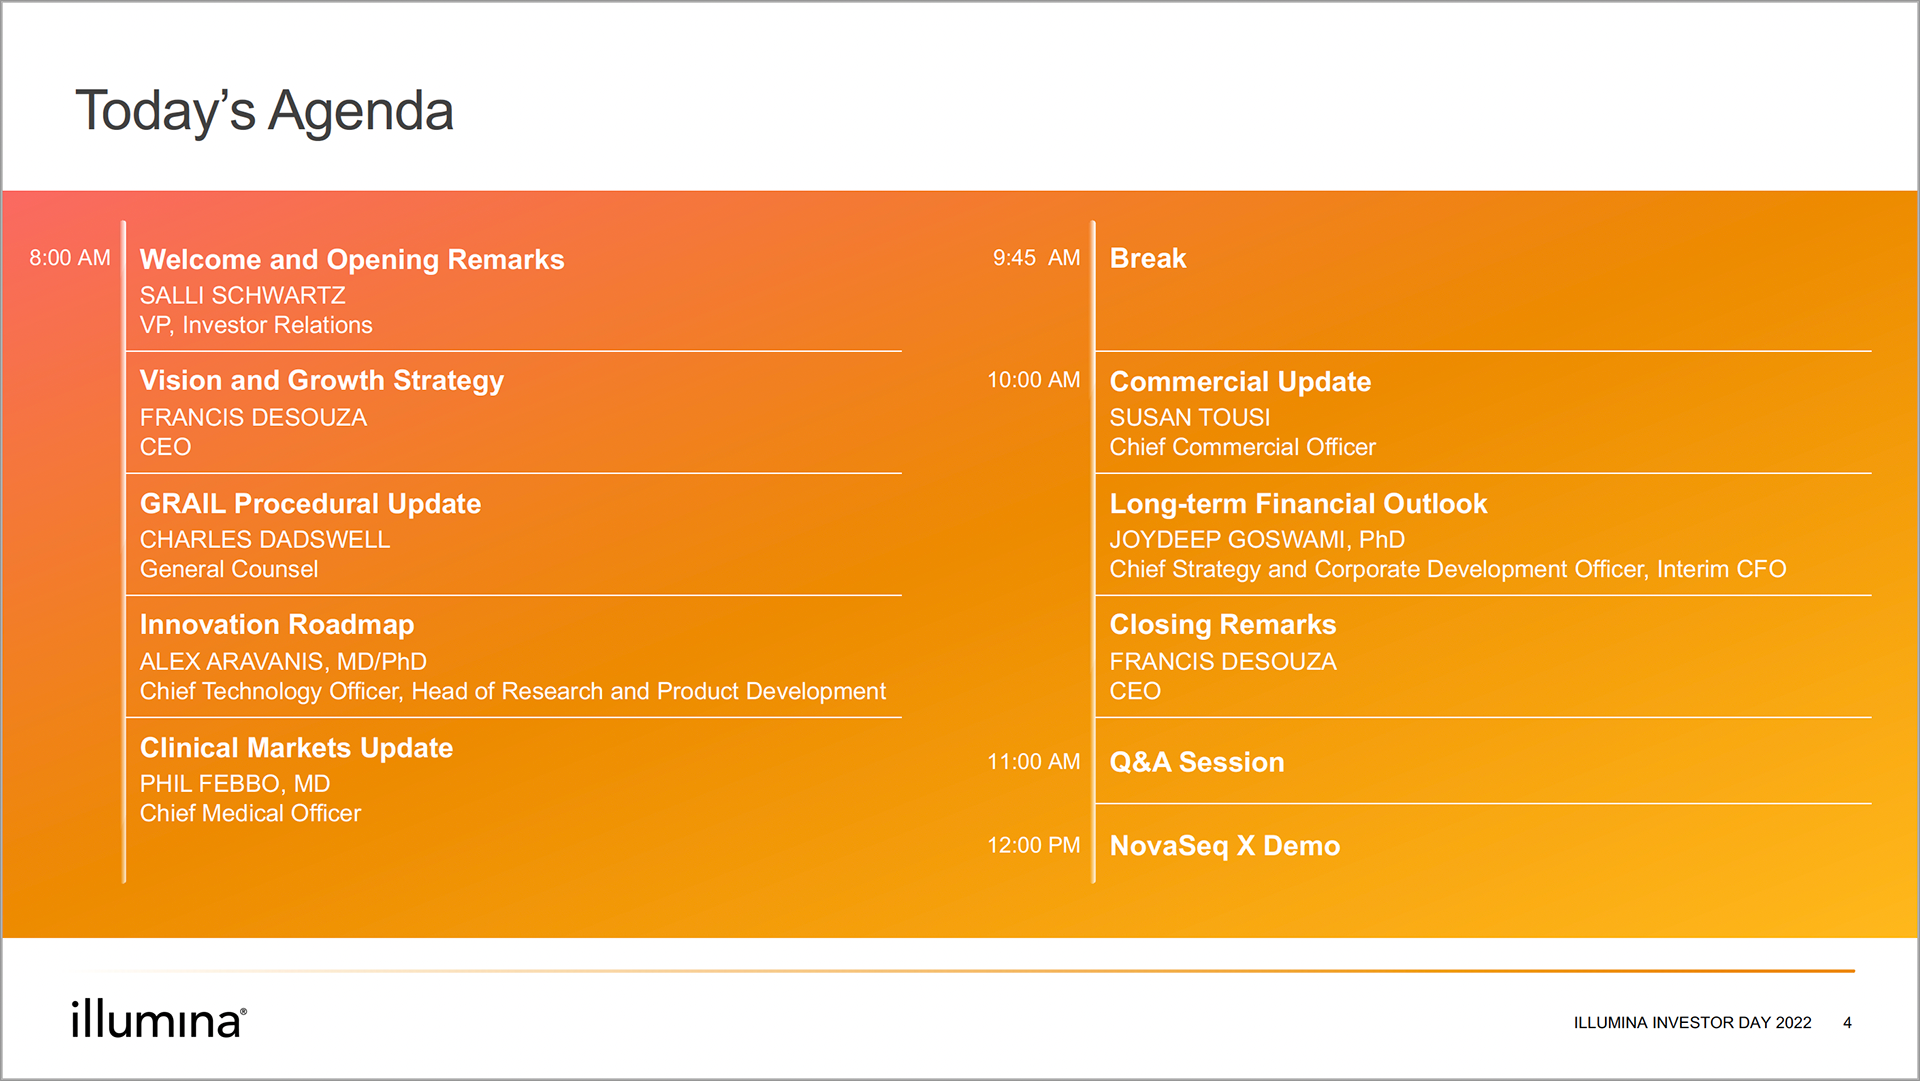Click Commercial Update heading
1920x1081 pixels.
(x=1240, y=381)
